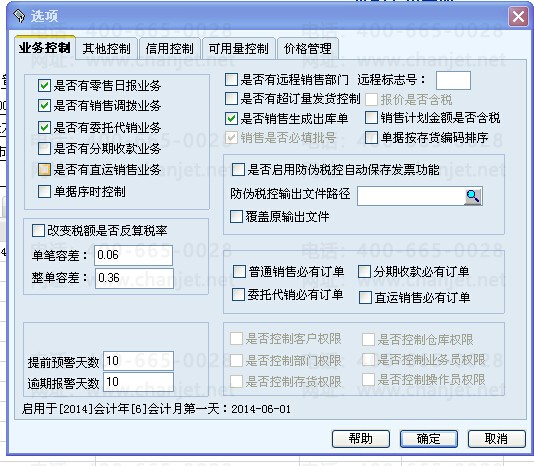Screen dimensions: 534x466
Task: Open the 信用控制 tab
Action: pyautogui.click(x=170, y=49)
